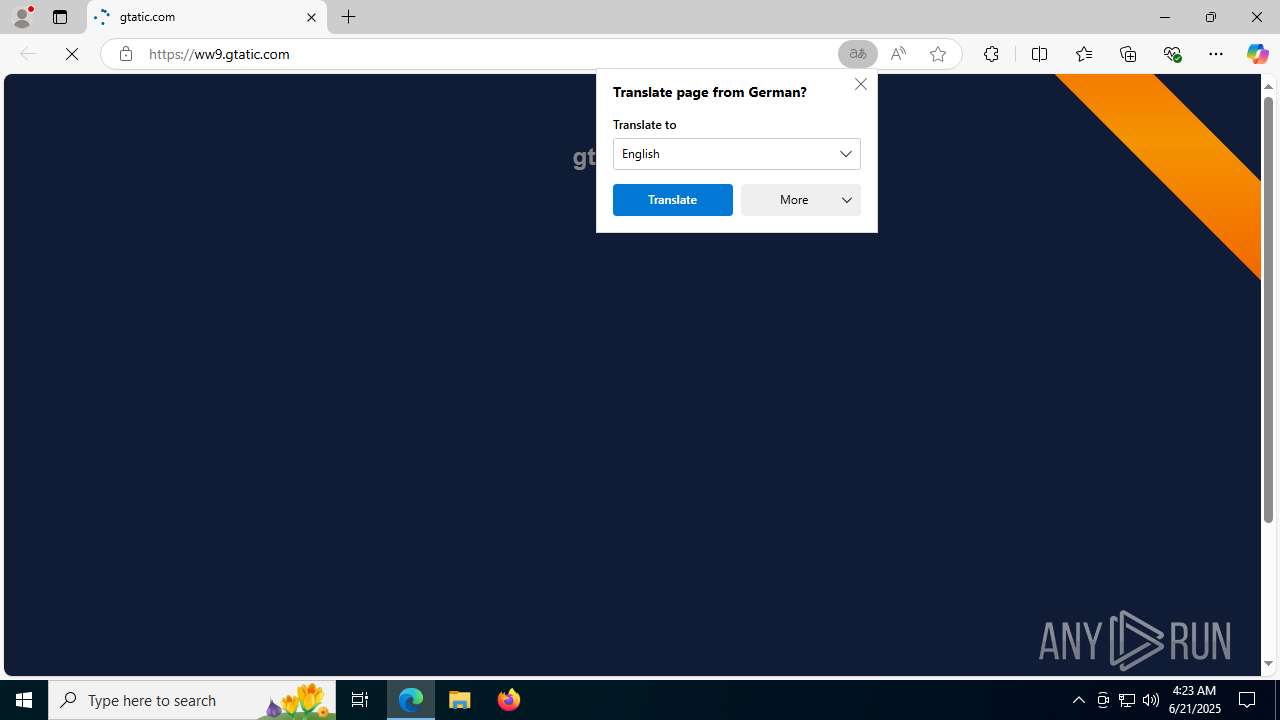Image resolution: width=1280 pixels, height=720 pixels.
Task: Restore down the Edge window
Action: [1211, 17]
